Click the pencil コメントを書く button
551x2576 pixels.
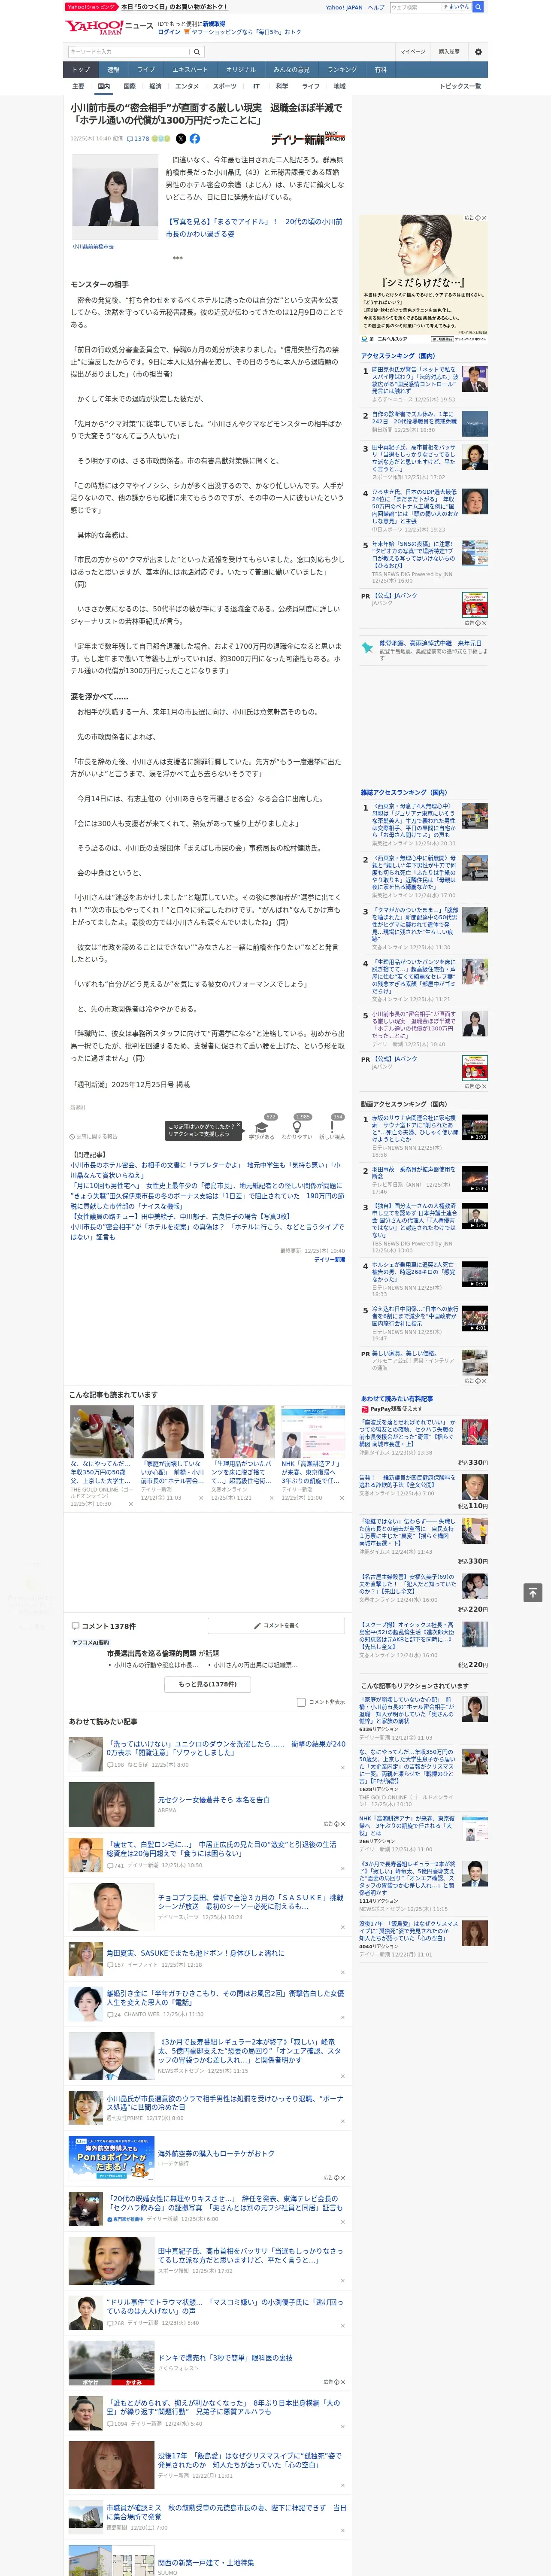coord(276,1625)
